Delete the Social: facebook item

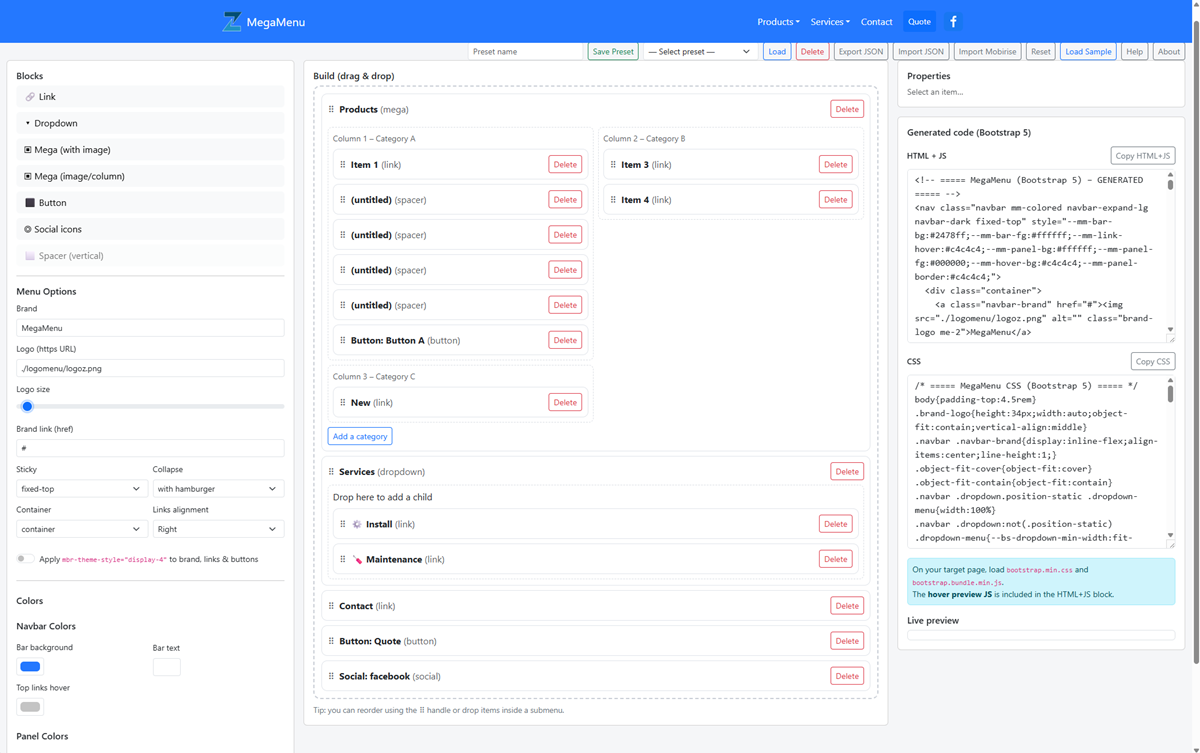pos(847,676)
